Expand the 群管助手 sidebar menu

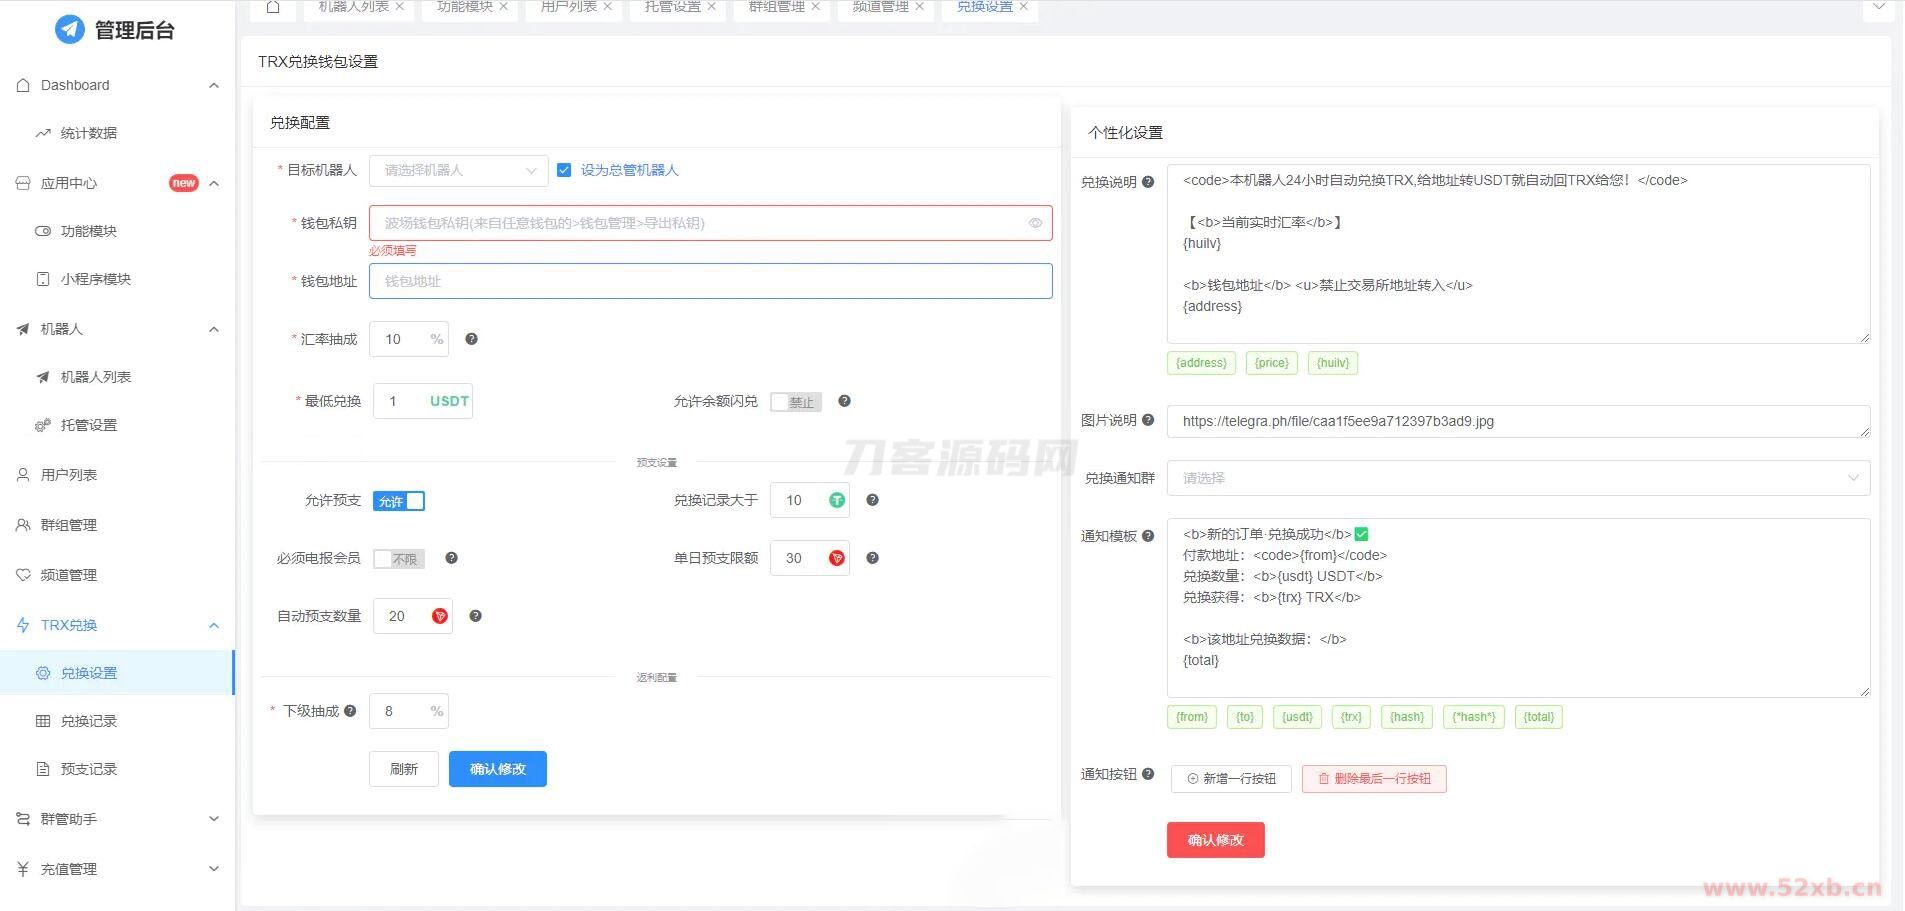coord(118,819)
